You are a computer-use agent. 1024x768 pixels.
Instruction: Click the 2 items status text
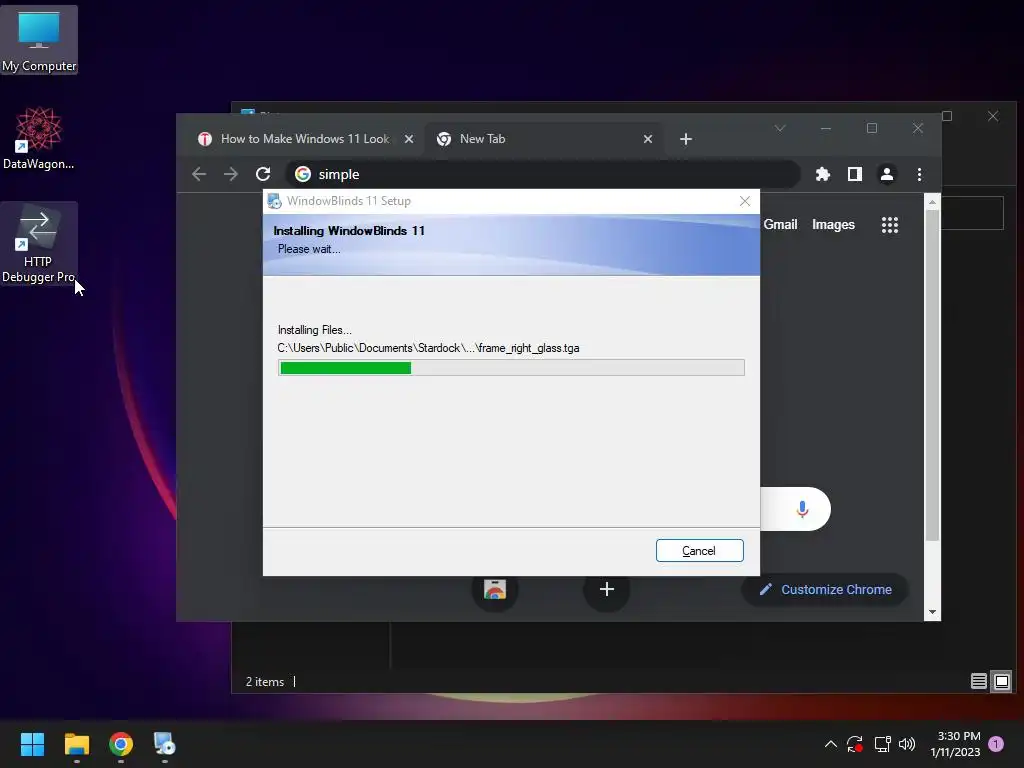pyautogui.click(x=264, y=682)
